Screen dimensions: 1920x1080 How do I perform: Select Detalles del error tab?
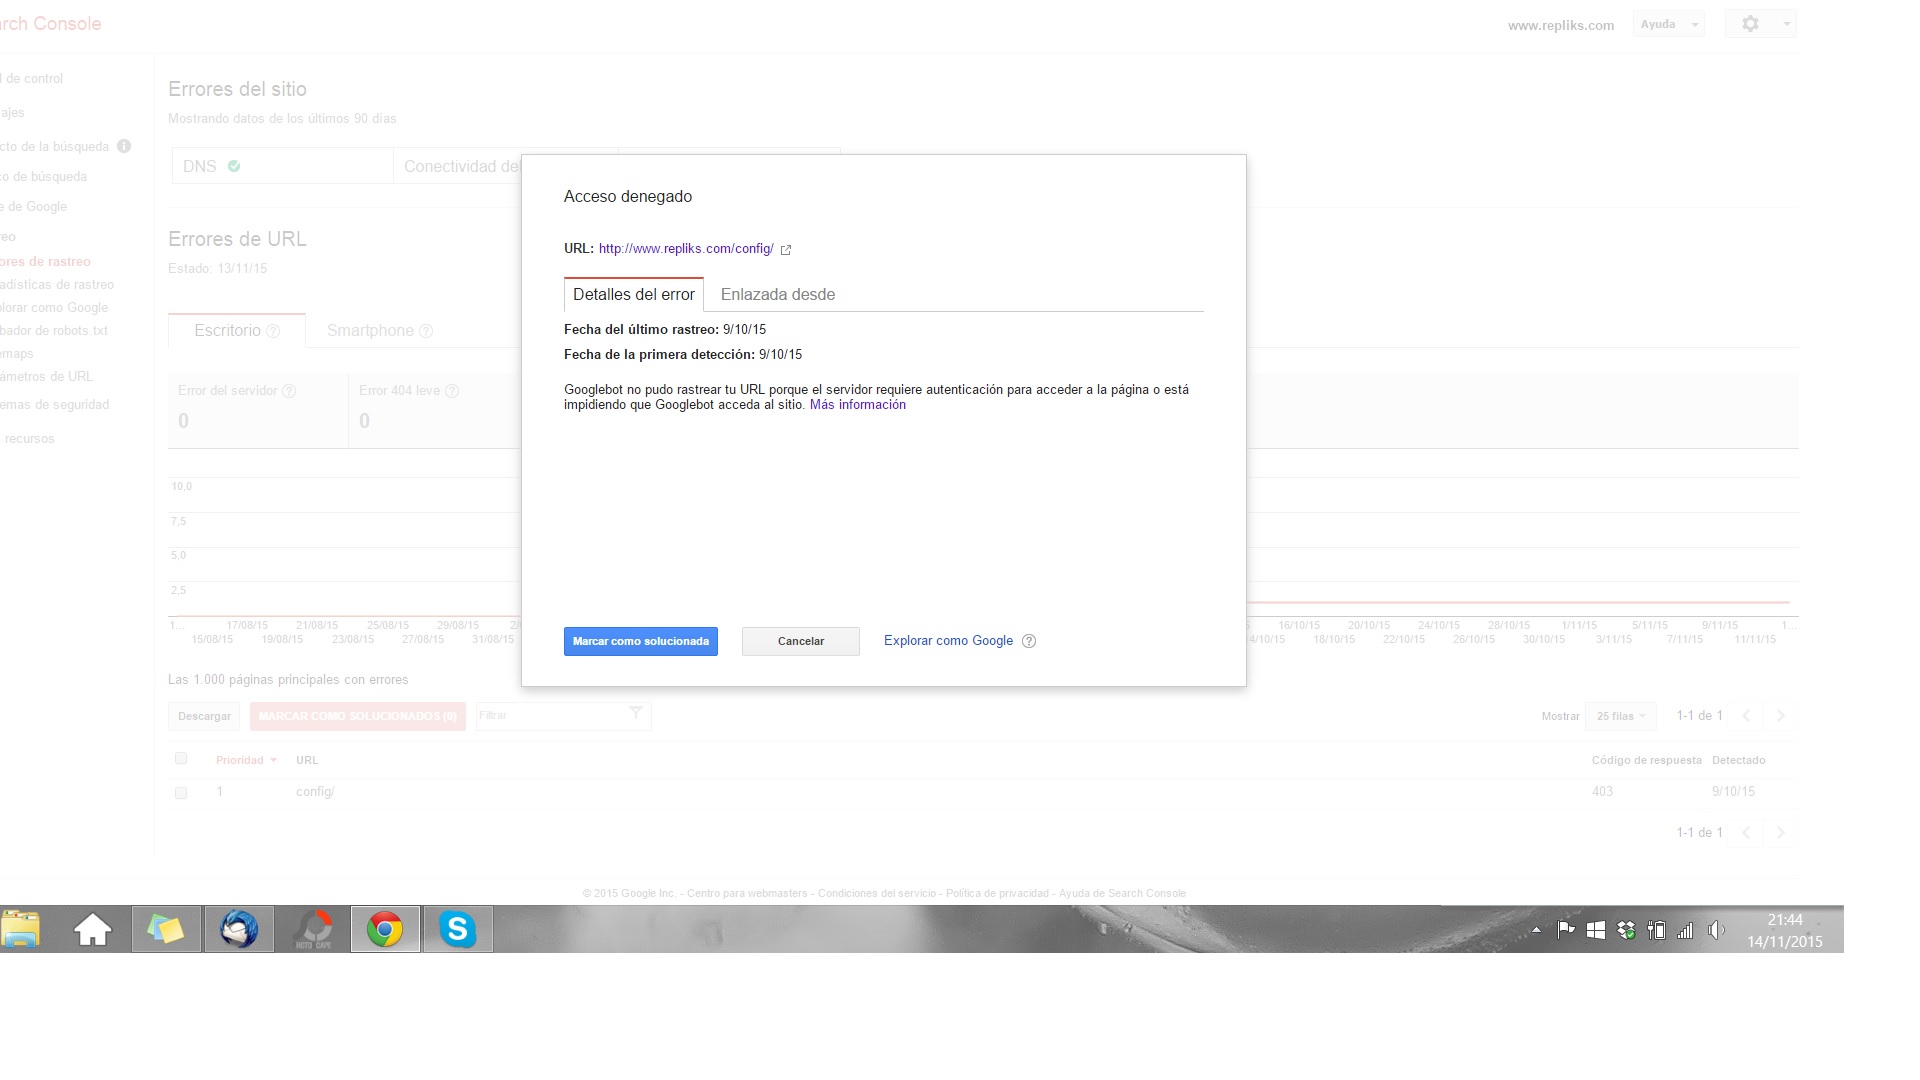point(633,295)
